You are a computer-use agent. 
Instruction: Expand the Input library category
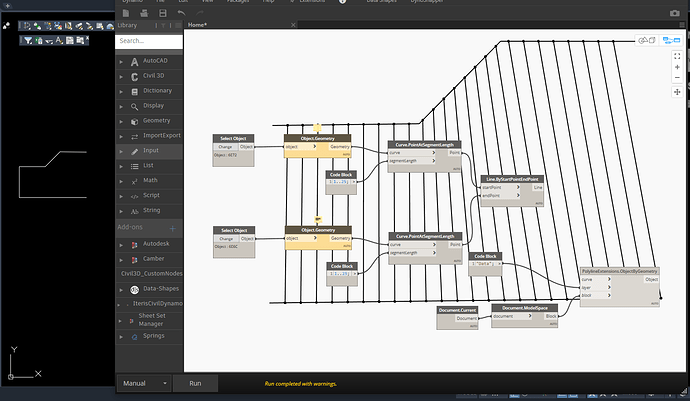click(149, 151)
